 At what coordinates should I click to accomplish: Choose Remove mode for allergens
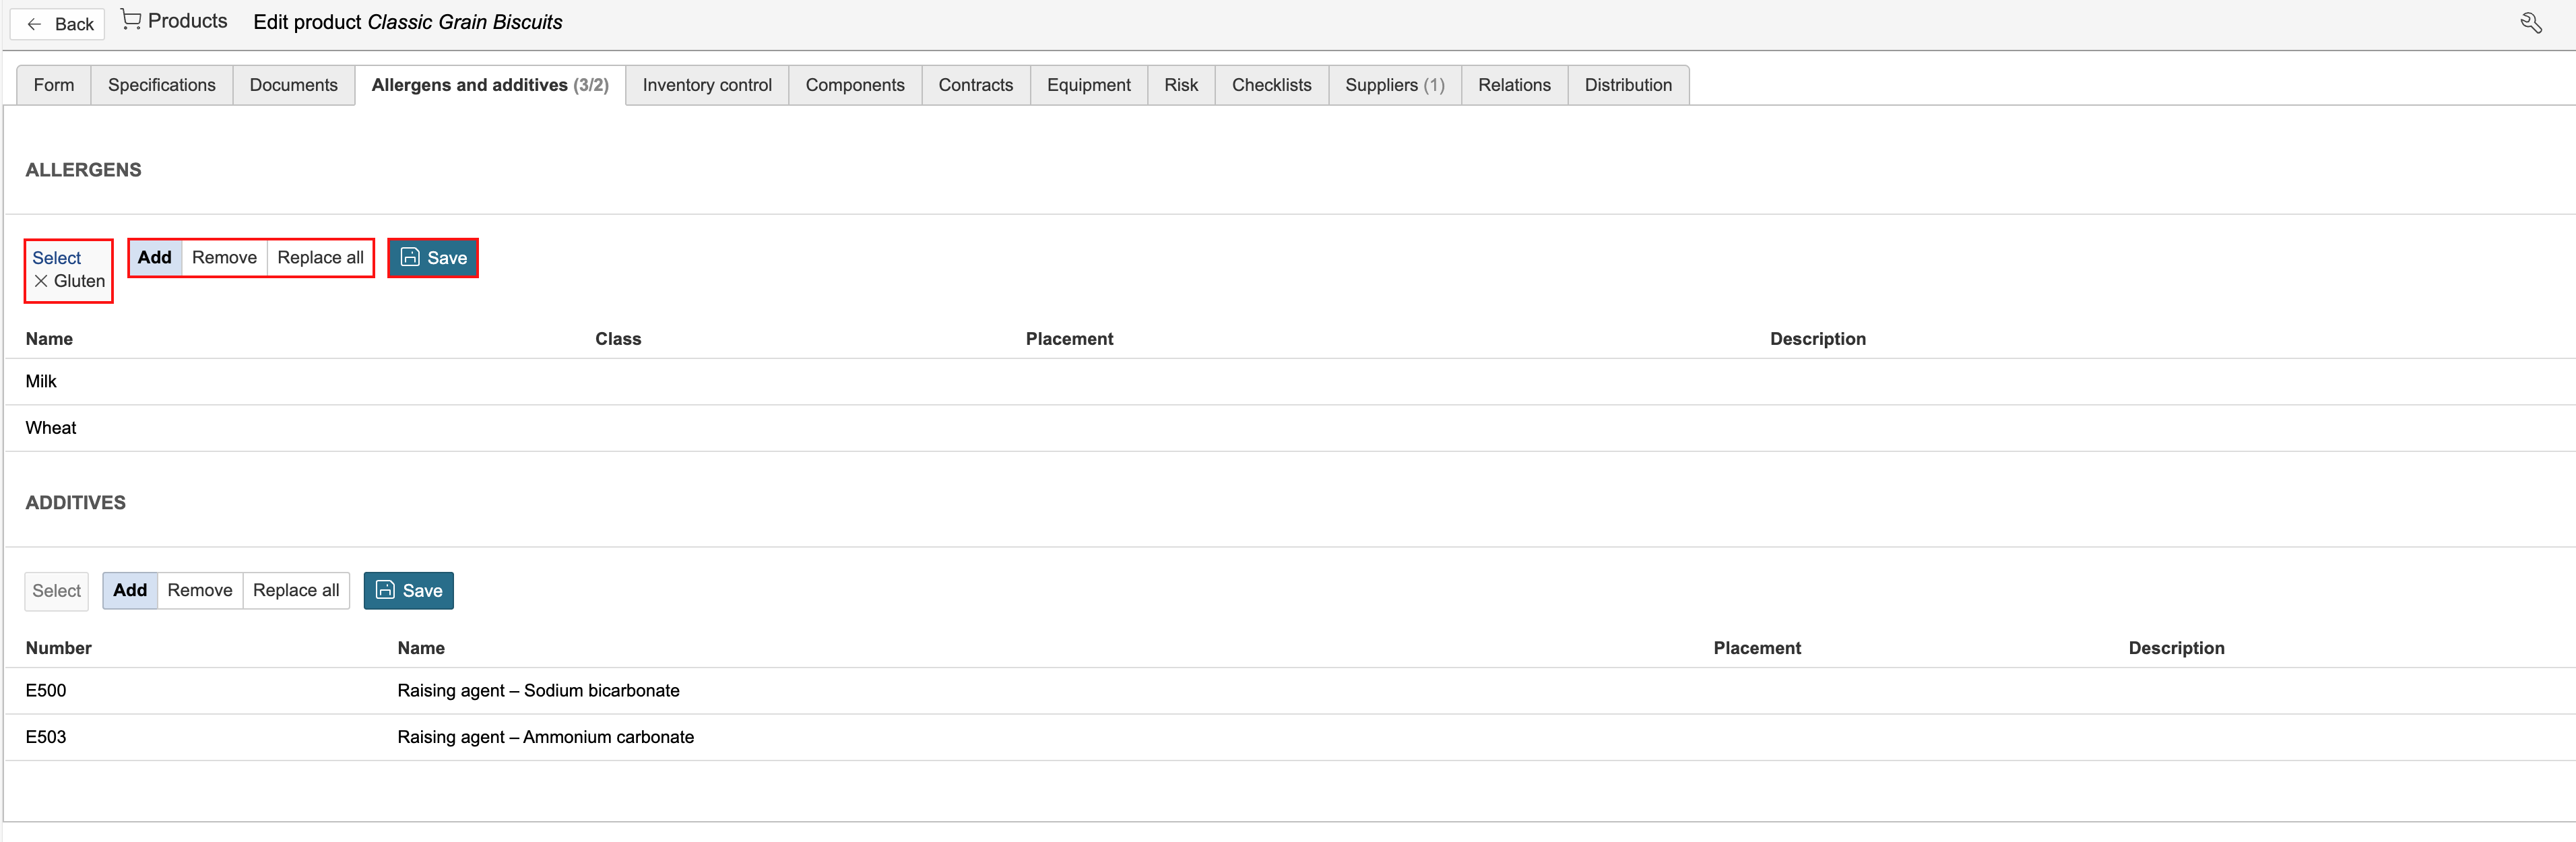tap(224, 257)
